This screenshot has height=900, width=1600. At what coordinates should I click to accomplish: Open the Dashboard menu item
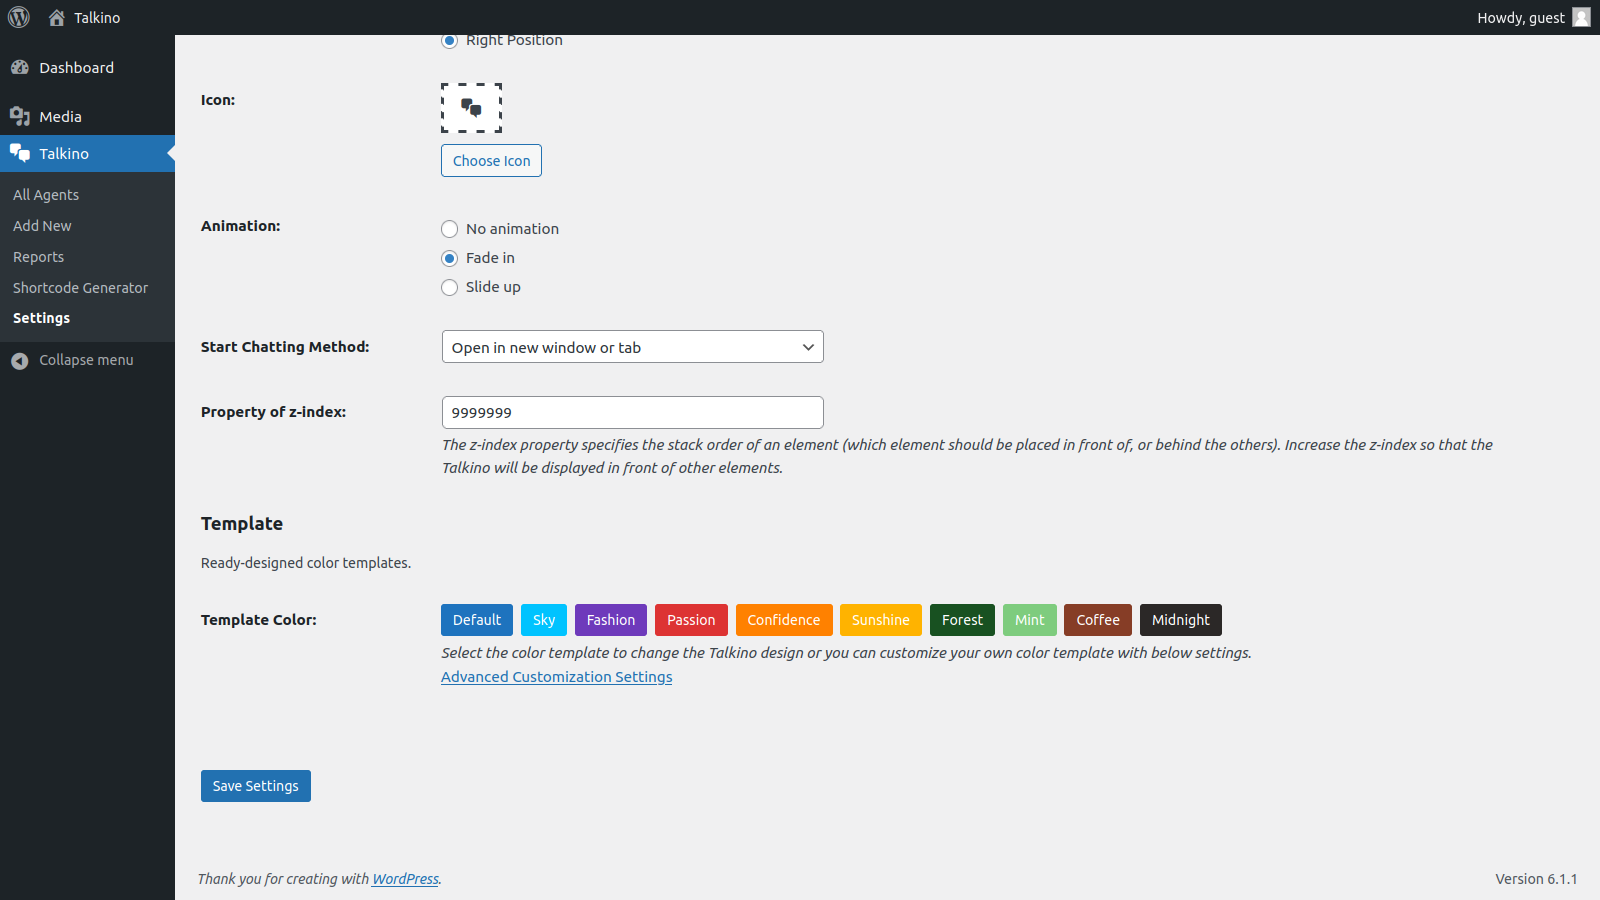click(x=87, y=67)
